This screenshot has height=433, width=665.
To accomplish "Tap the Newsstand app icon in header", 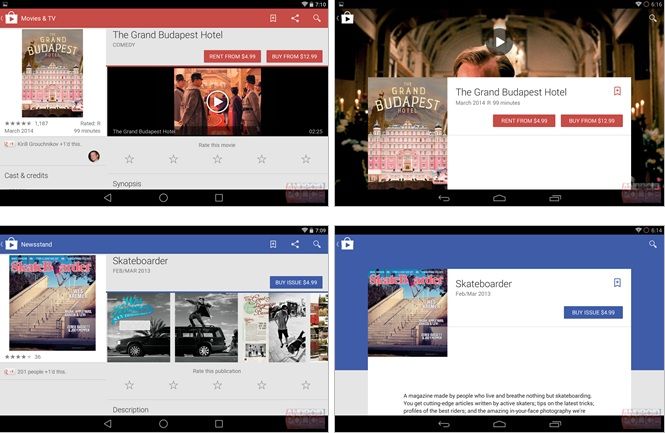I will click(x=11, y=244).
